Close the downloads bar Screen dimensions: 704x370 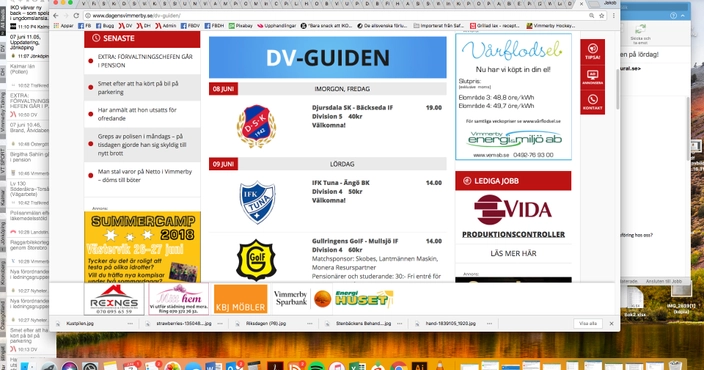[x=611, y=323]
